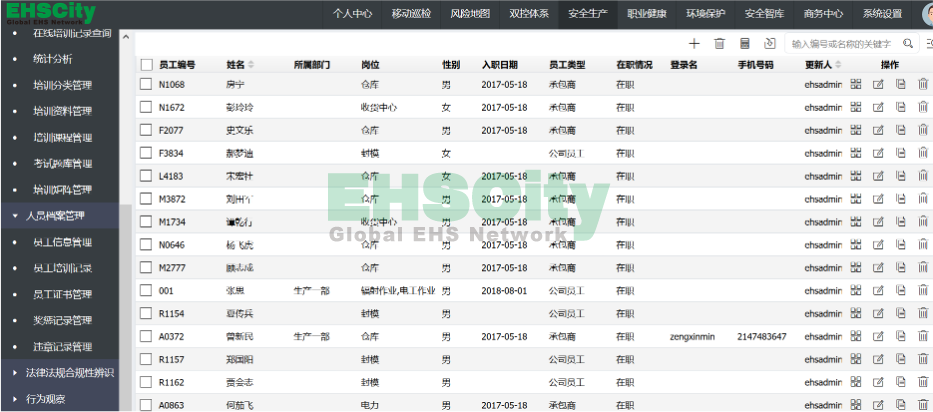Check the checkbox for employee N1068
Image resolution: width=933 pixels, height=412 pixels.
click(x=146, y=84)
